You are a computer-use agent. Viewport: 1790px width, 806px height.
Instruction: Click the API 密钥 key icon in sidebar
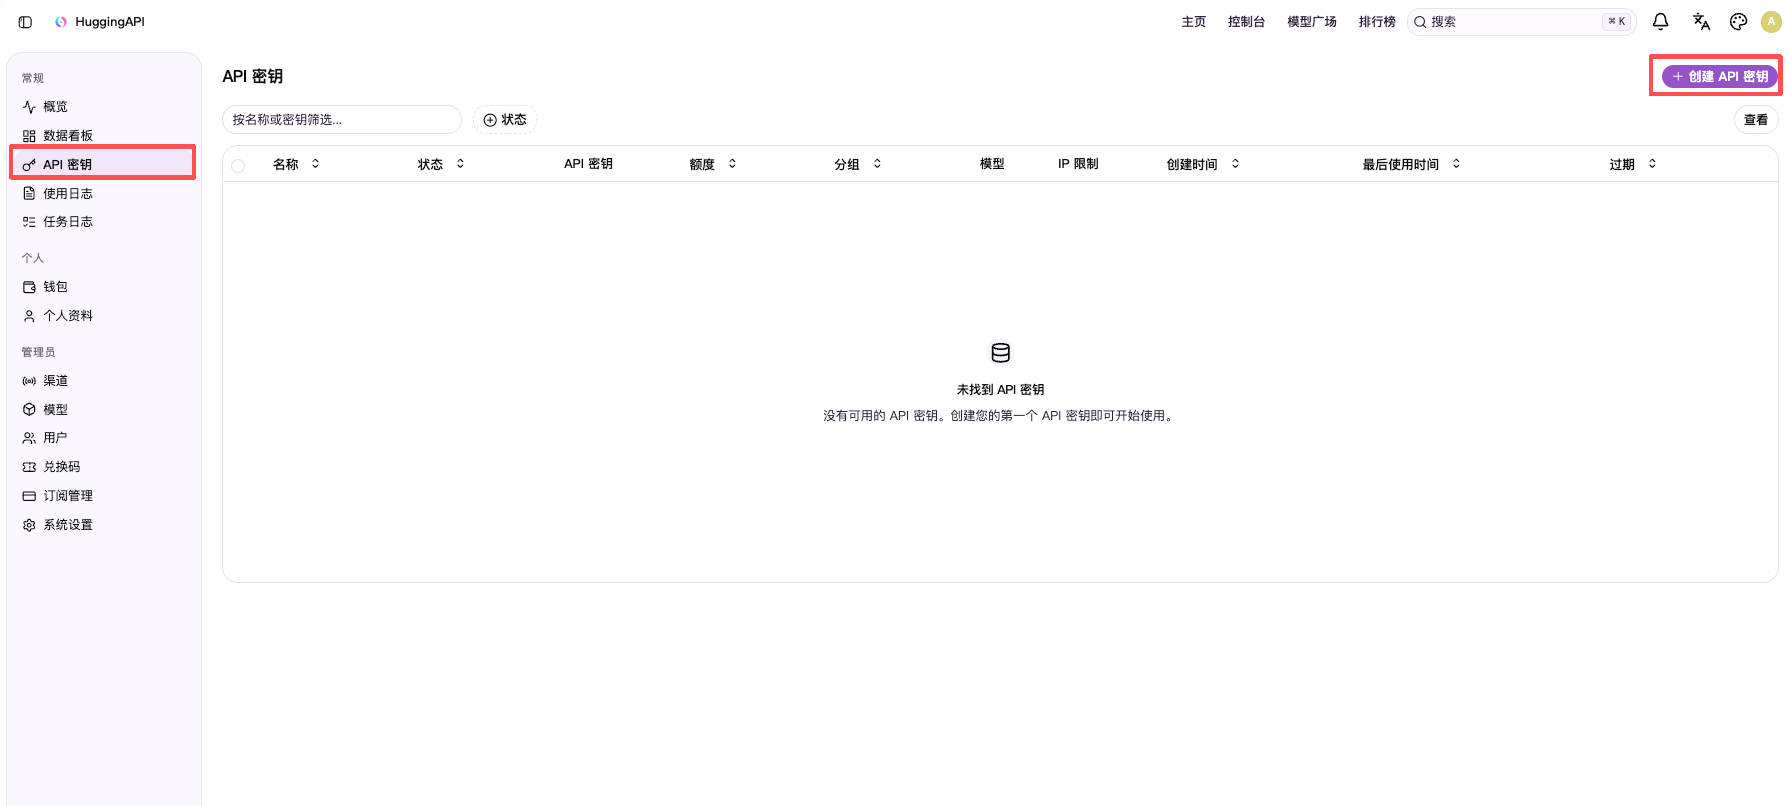[x=29, y=165]
